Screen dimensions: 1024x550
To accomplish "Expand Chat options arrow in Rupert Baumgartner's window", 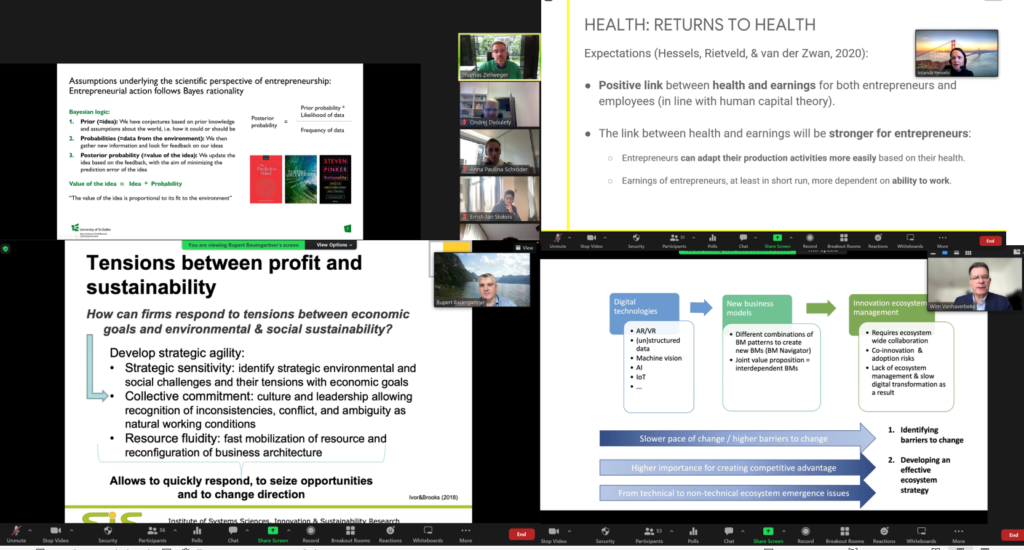I will pos(247,530).
